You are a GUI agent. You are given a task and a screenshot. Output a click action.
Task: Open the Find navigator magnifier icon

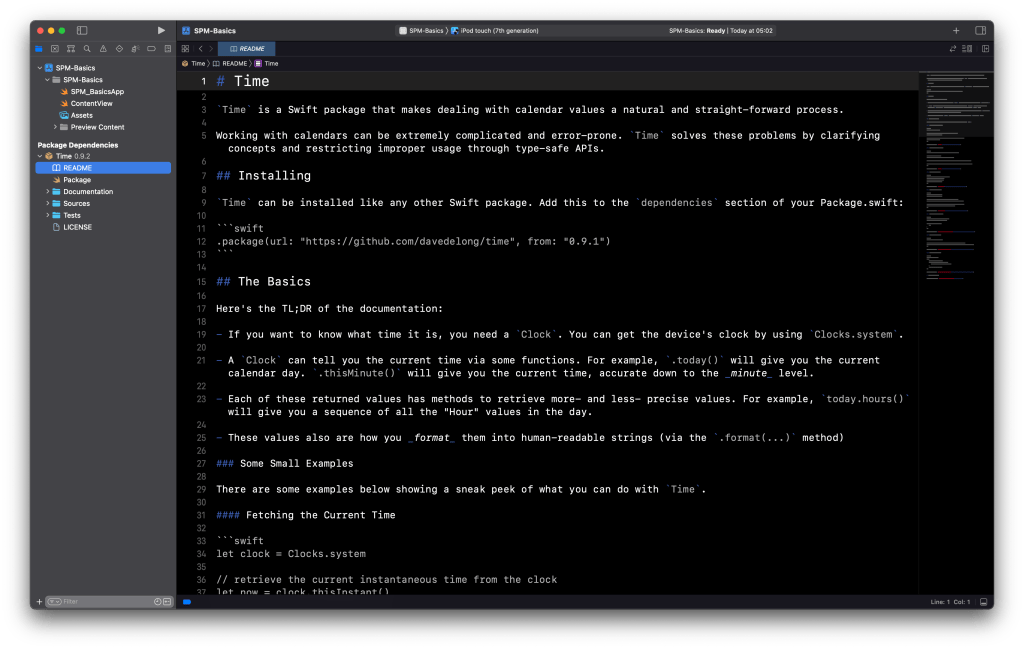click(87, 48)
